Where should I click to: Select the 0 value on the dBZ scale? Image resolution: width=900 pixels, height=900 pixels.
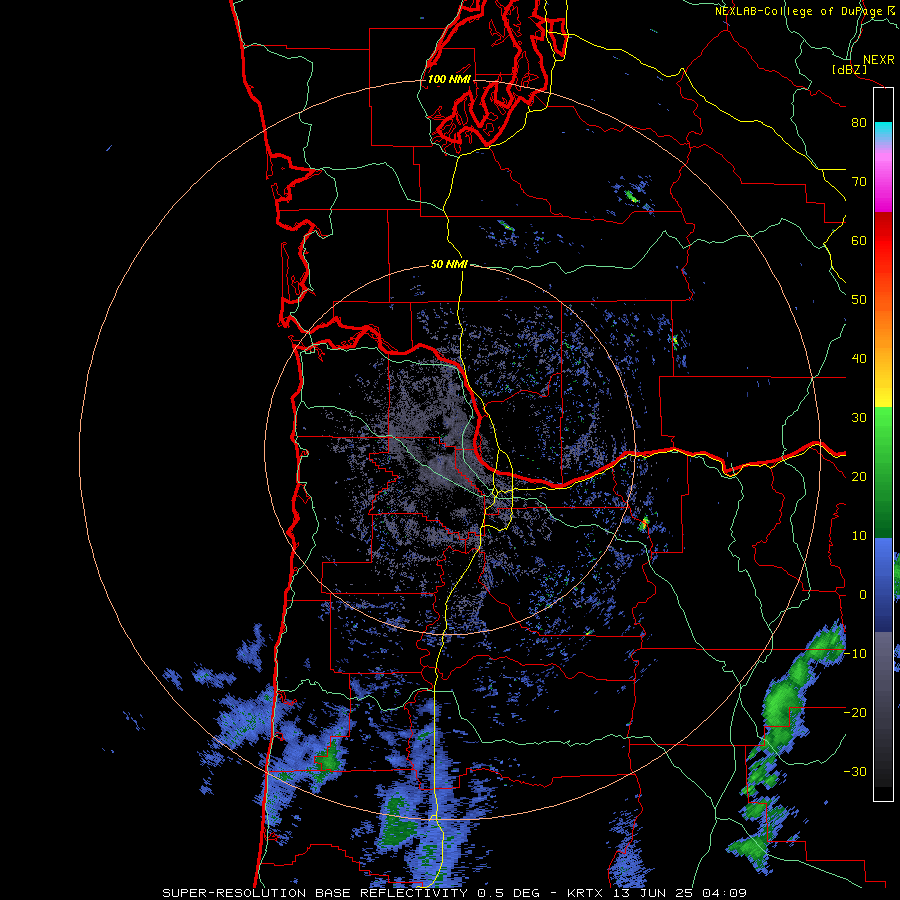[863, 595]
